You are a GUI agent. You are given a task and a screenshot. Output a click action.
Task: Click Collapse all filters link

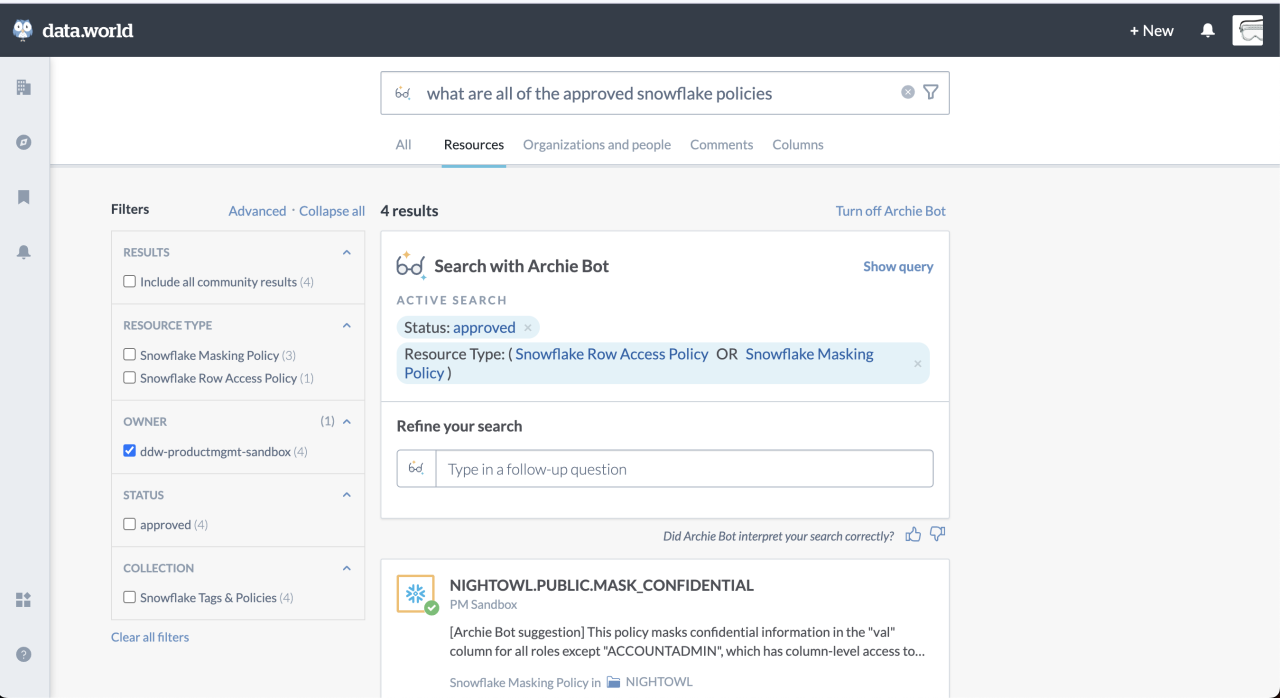(x=332, y=211)
